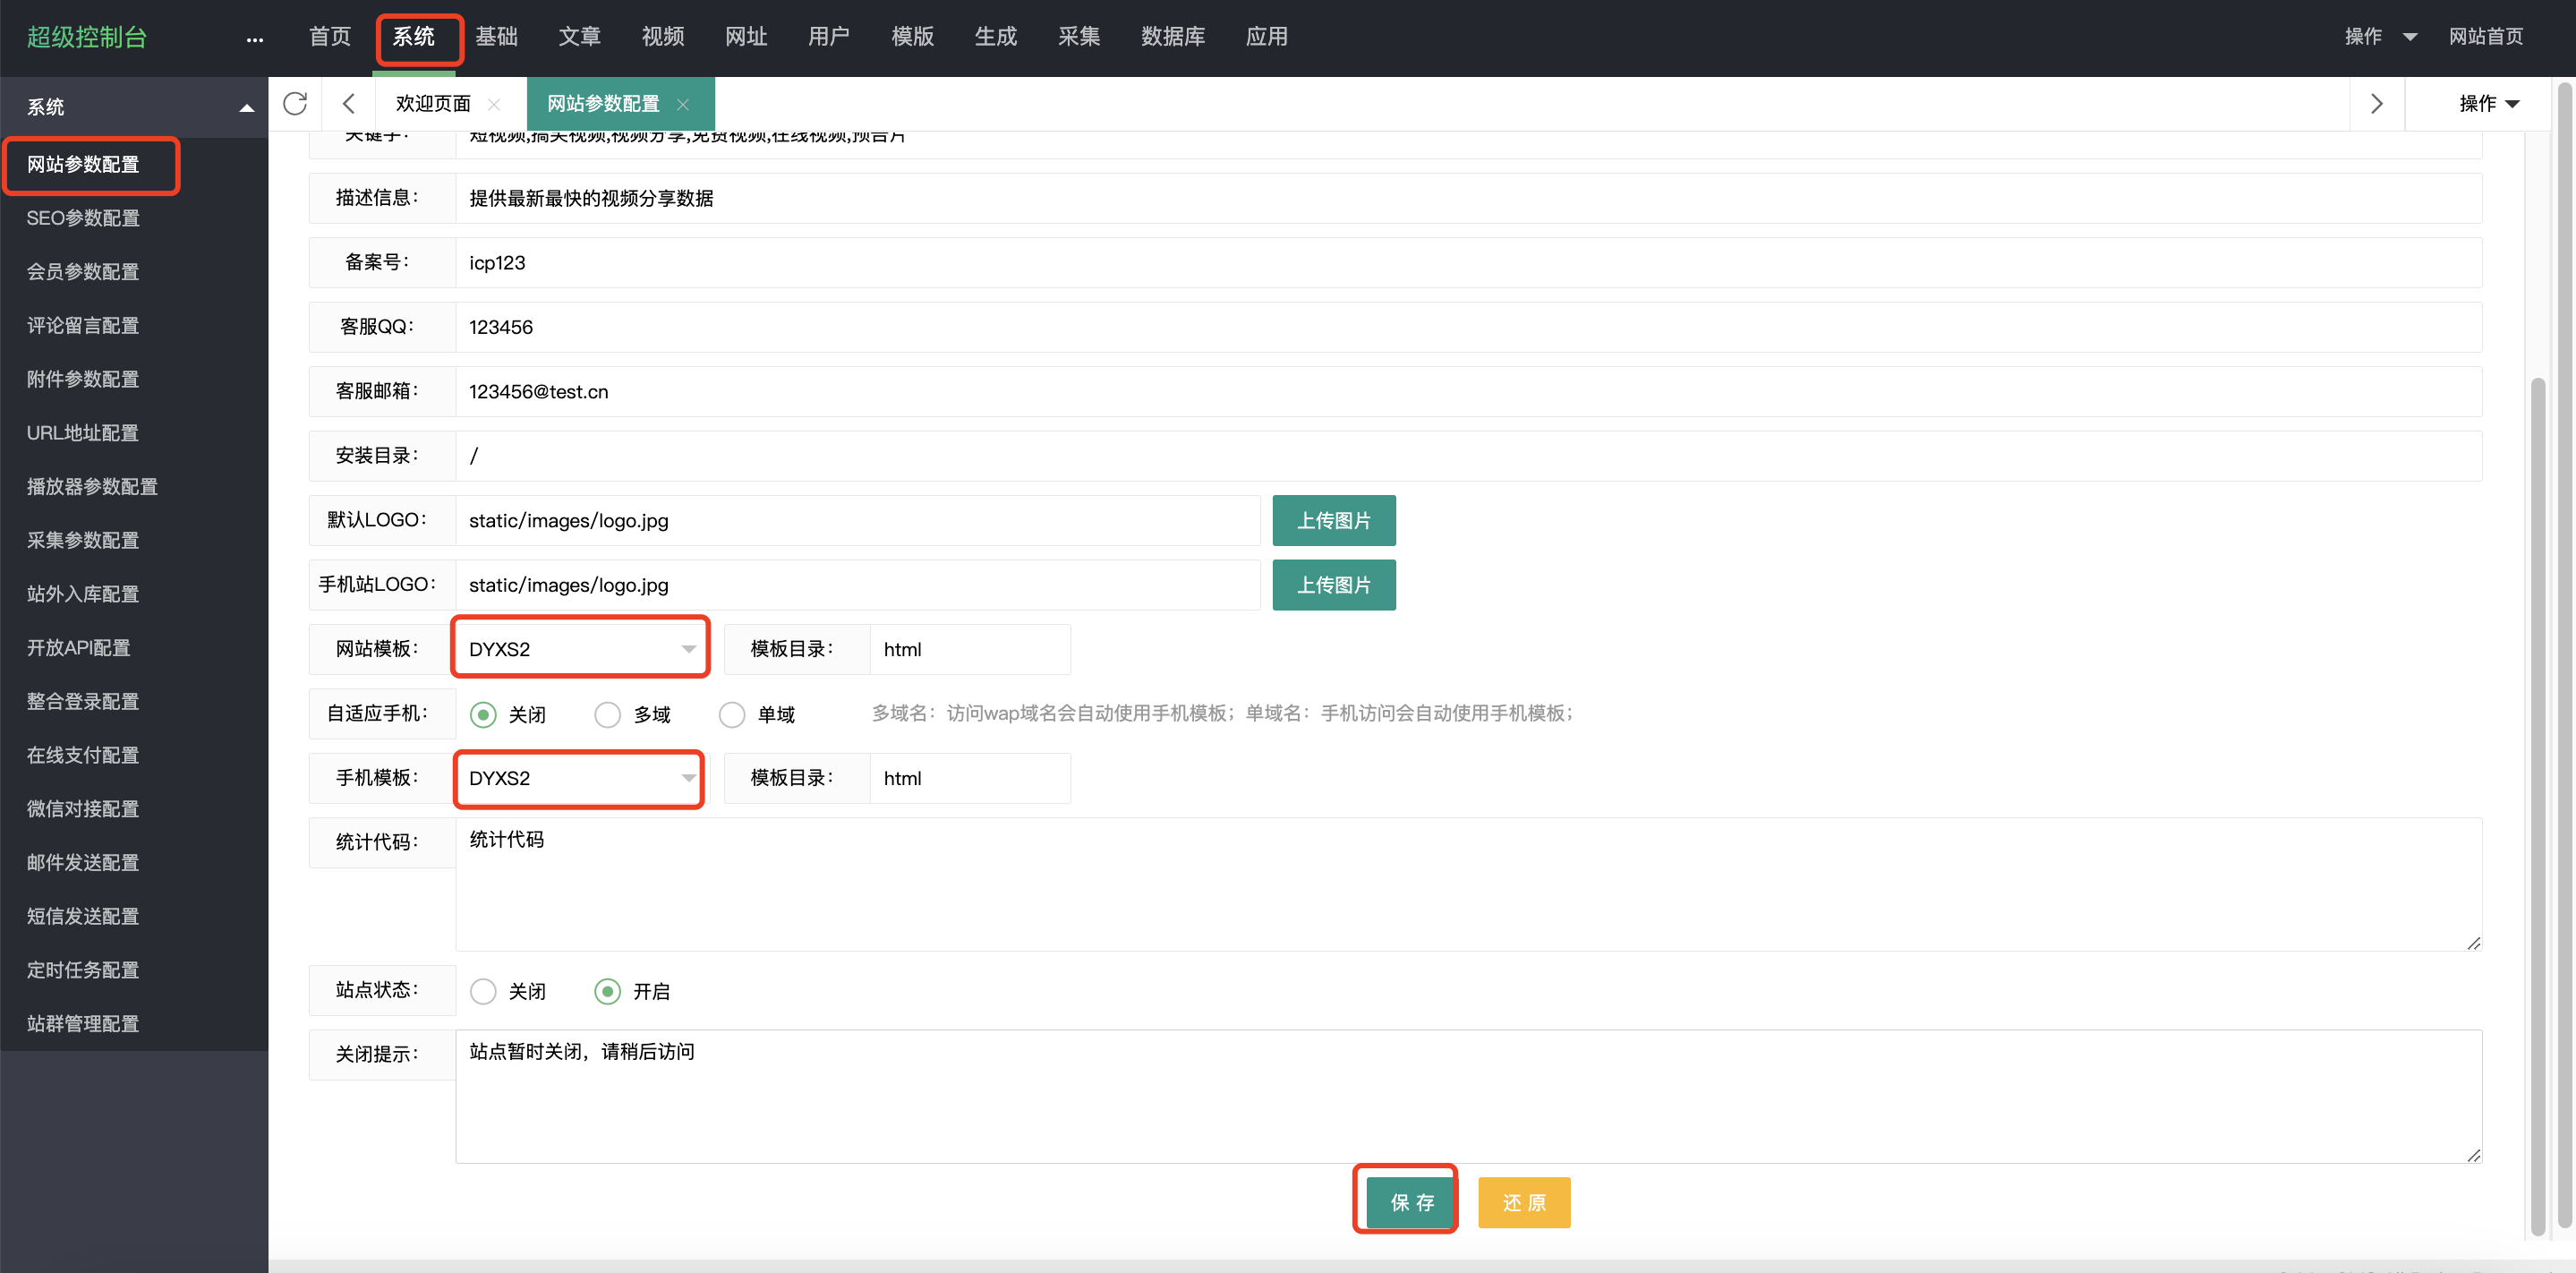Click the right arrow tab scroll icon
Viewport: 2576px width, 1273px height.
pyautogui.click(x=2376, y=103)
